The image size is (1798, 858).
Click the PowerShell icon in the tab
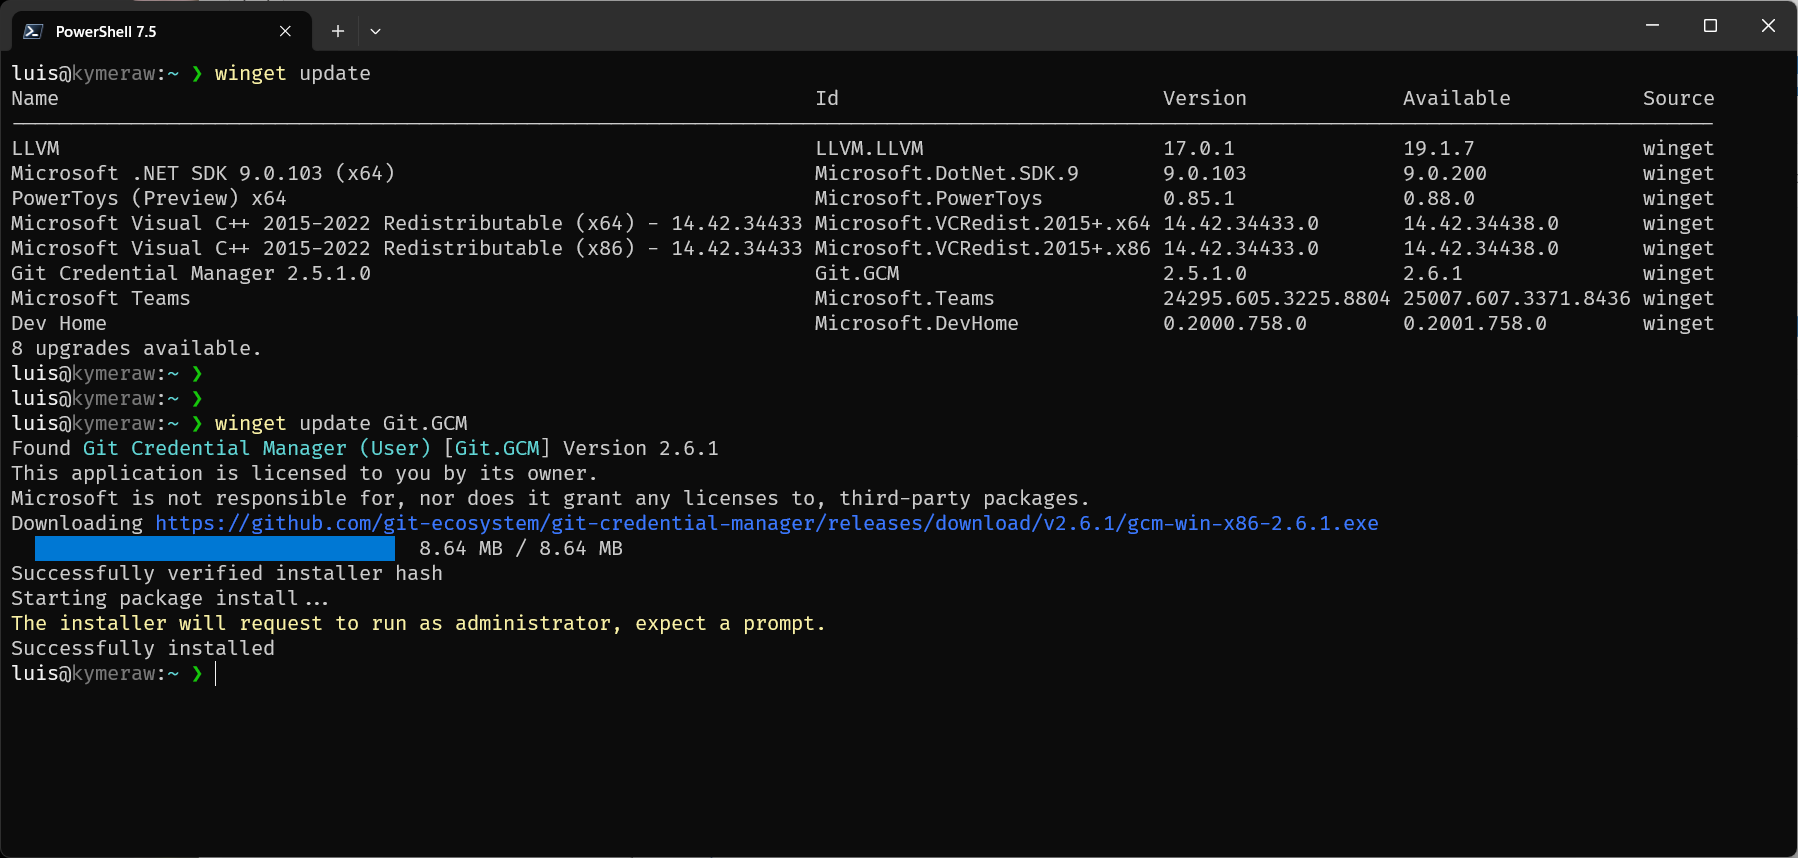click(x=33, y=31)
